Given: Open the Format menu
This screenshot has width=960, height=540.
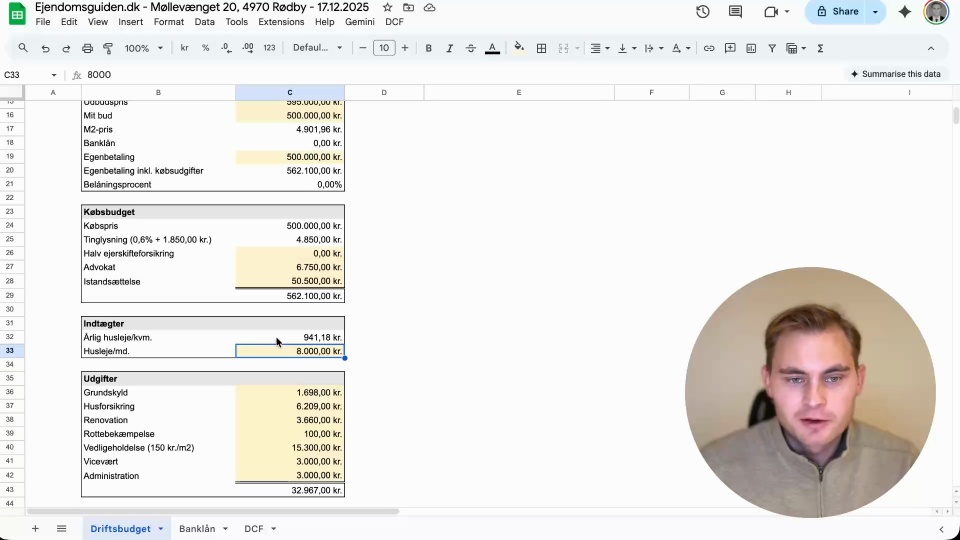Looking at the screenshot, I should coord(169,22).
